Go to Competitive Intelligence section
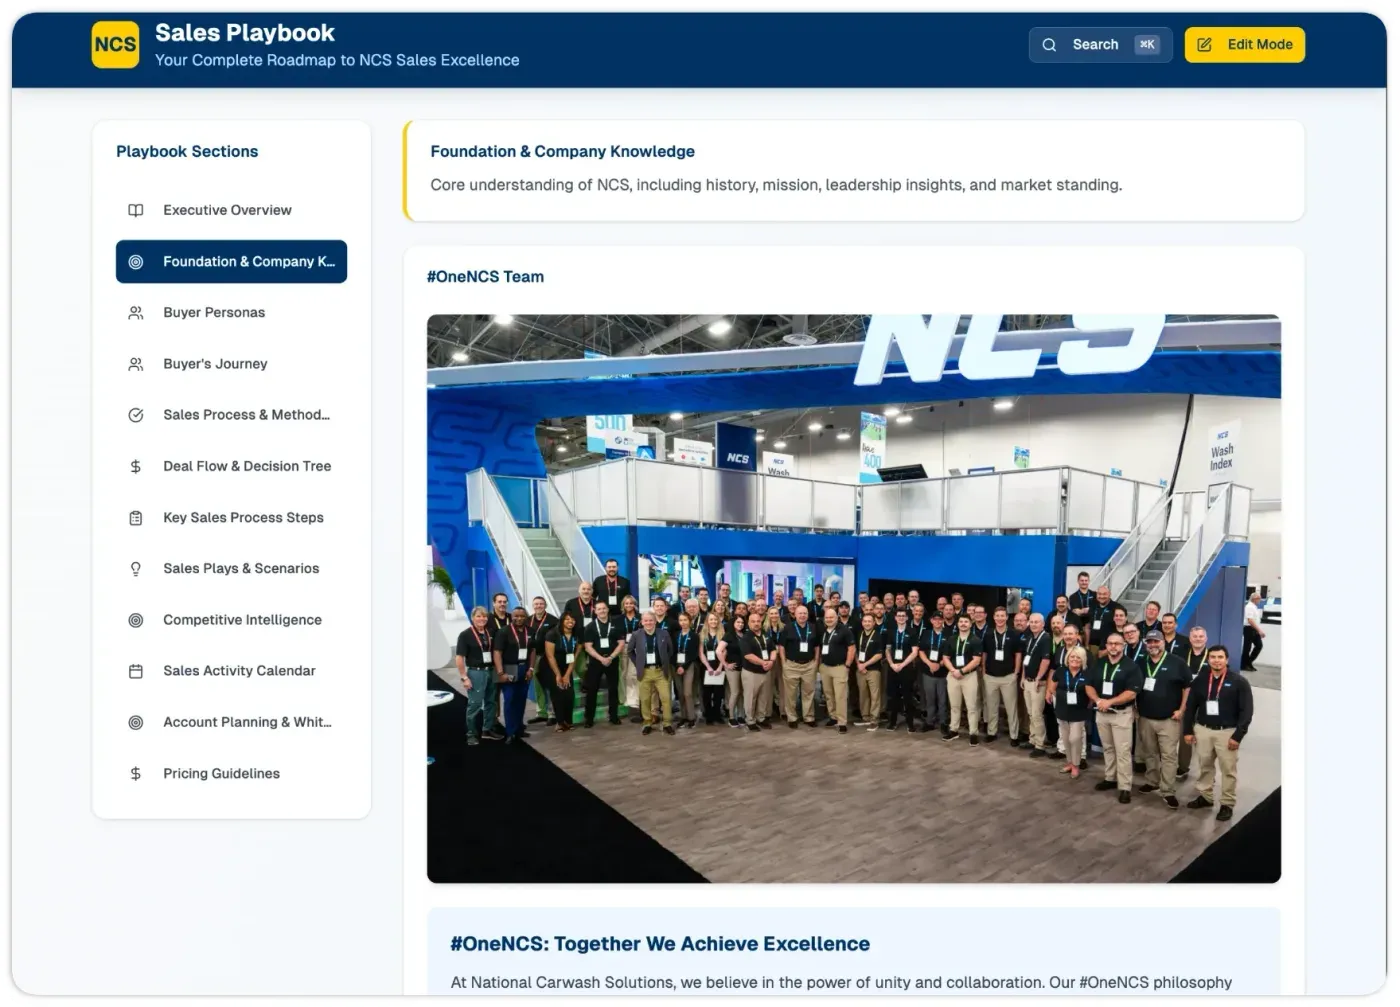This screenshot has height=1007, width=1400. pos(231,620)
